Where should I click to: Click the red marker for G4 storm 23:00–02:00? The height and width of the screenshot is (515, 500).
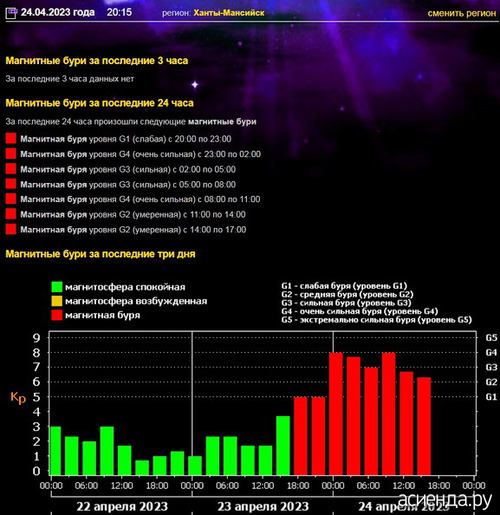click(11, 154)
